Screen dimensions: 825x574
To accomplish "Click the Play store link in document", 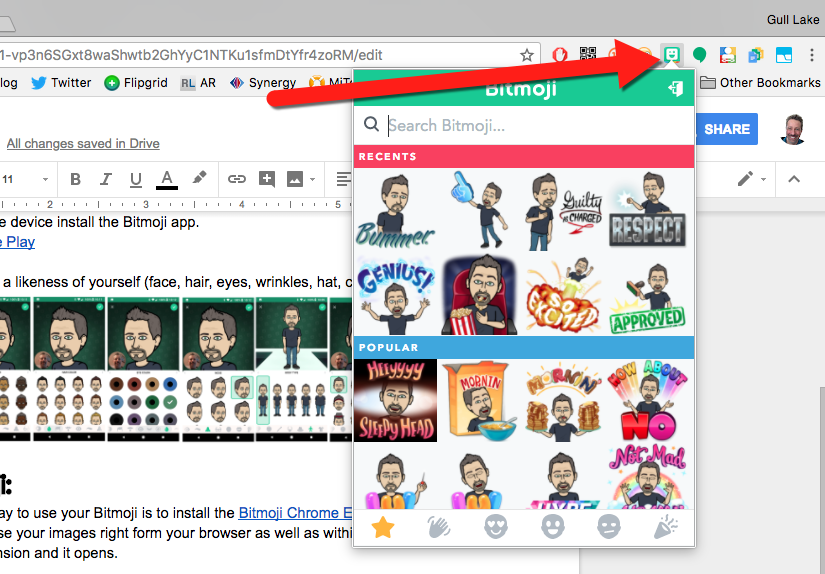I will [x=17, y=242].
